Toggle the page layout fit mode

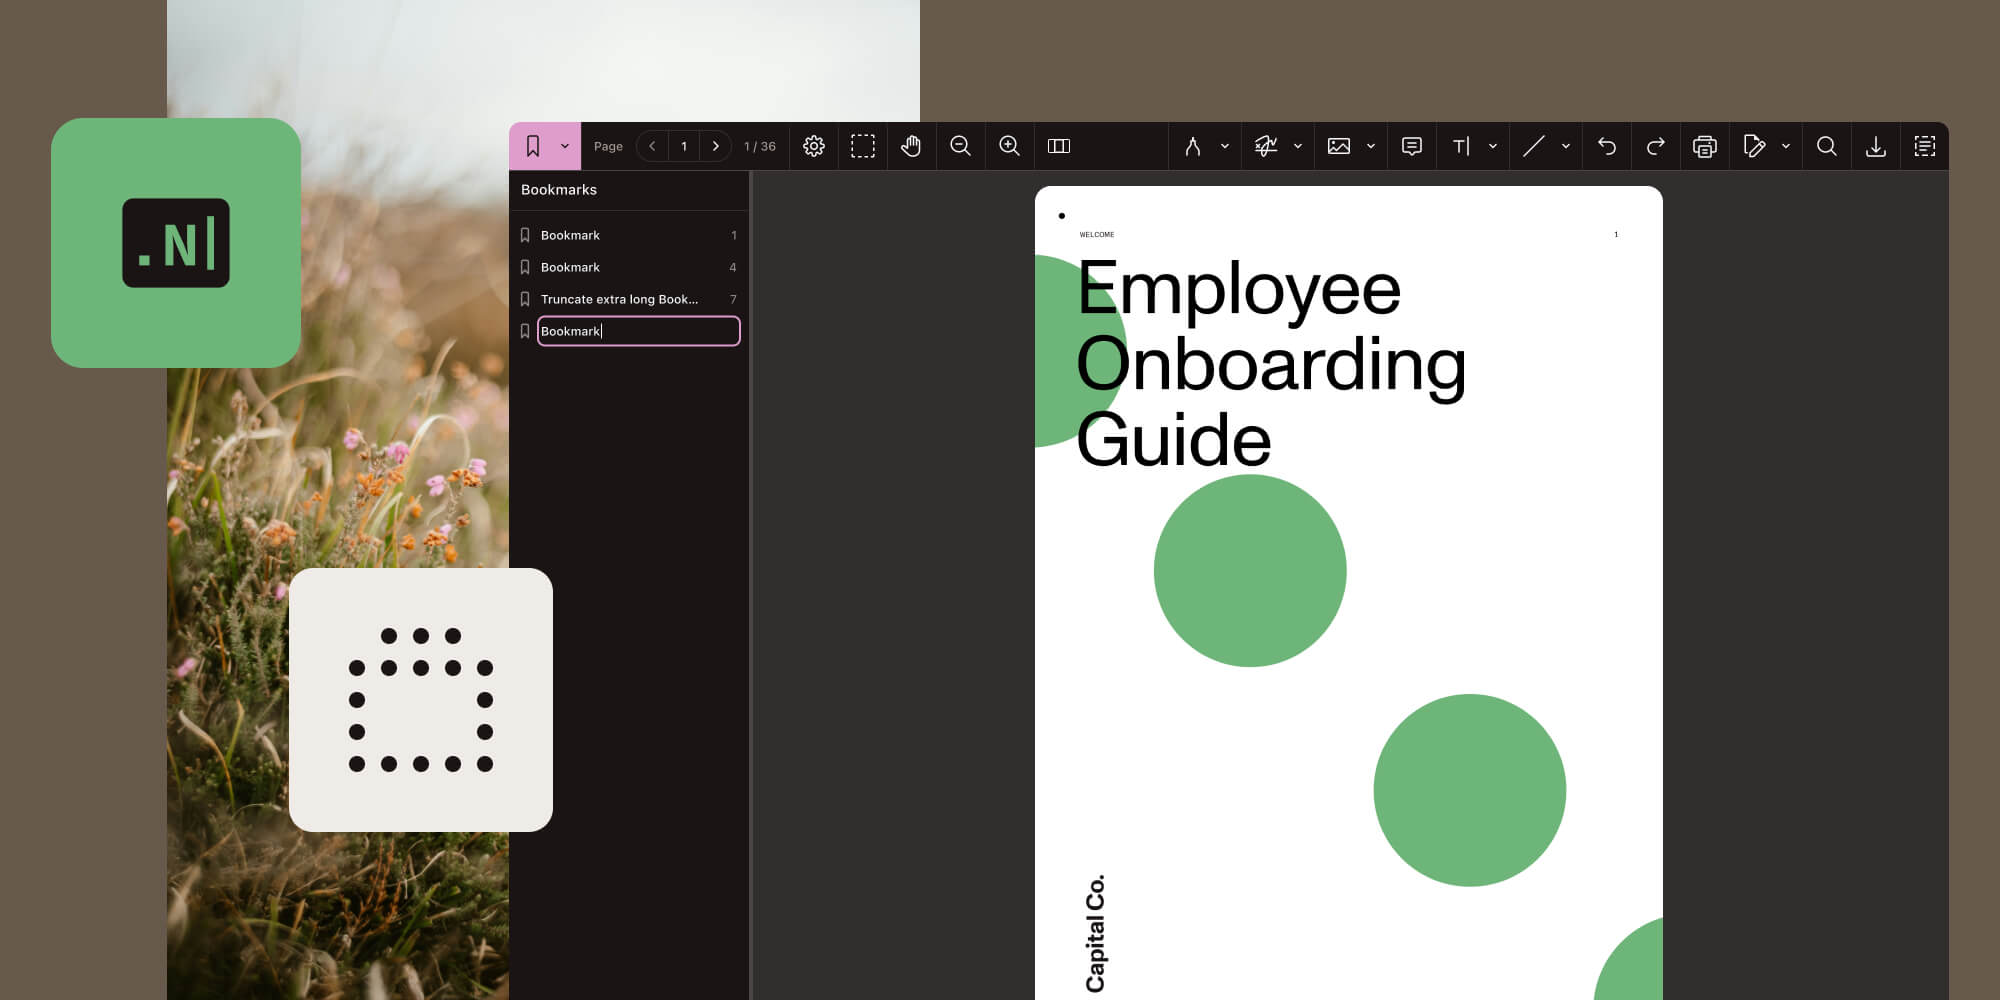(1059, 146)
